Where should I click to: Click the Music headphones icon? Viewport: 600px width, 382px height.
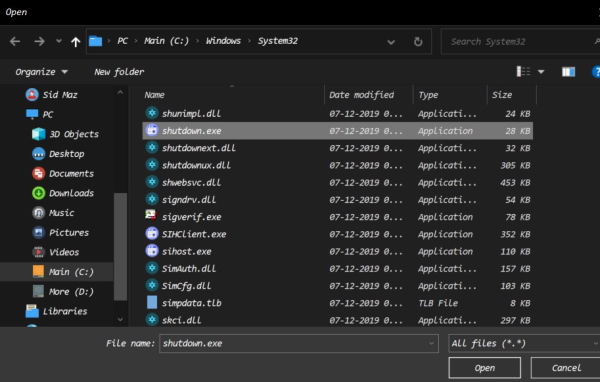coord(39,213)
